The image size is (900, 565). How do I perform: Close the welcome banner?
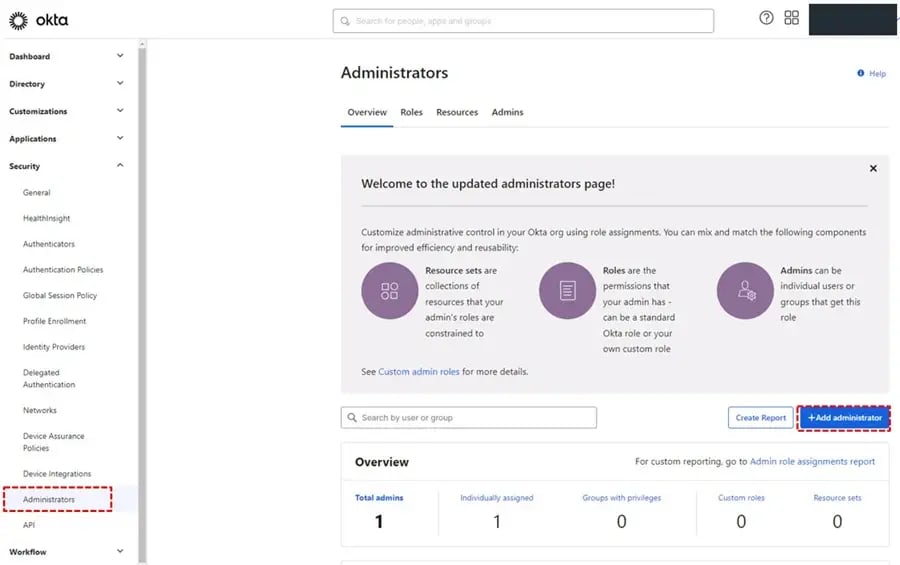[x=873, y=169]
